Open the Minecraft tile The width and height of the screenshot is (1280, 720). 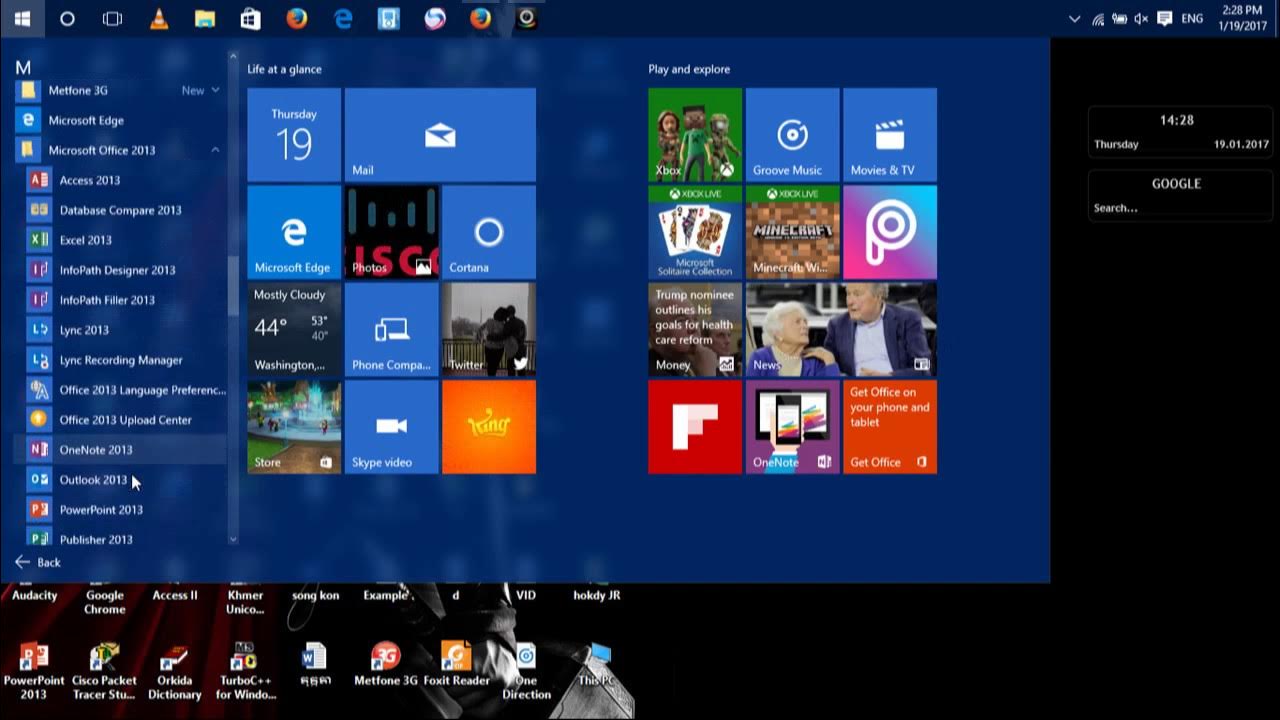pyautogui.click(x=792, y=232)
